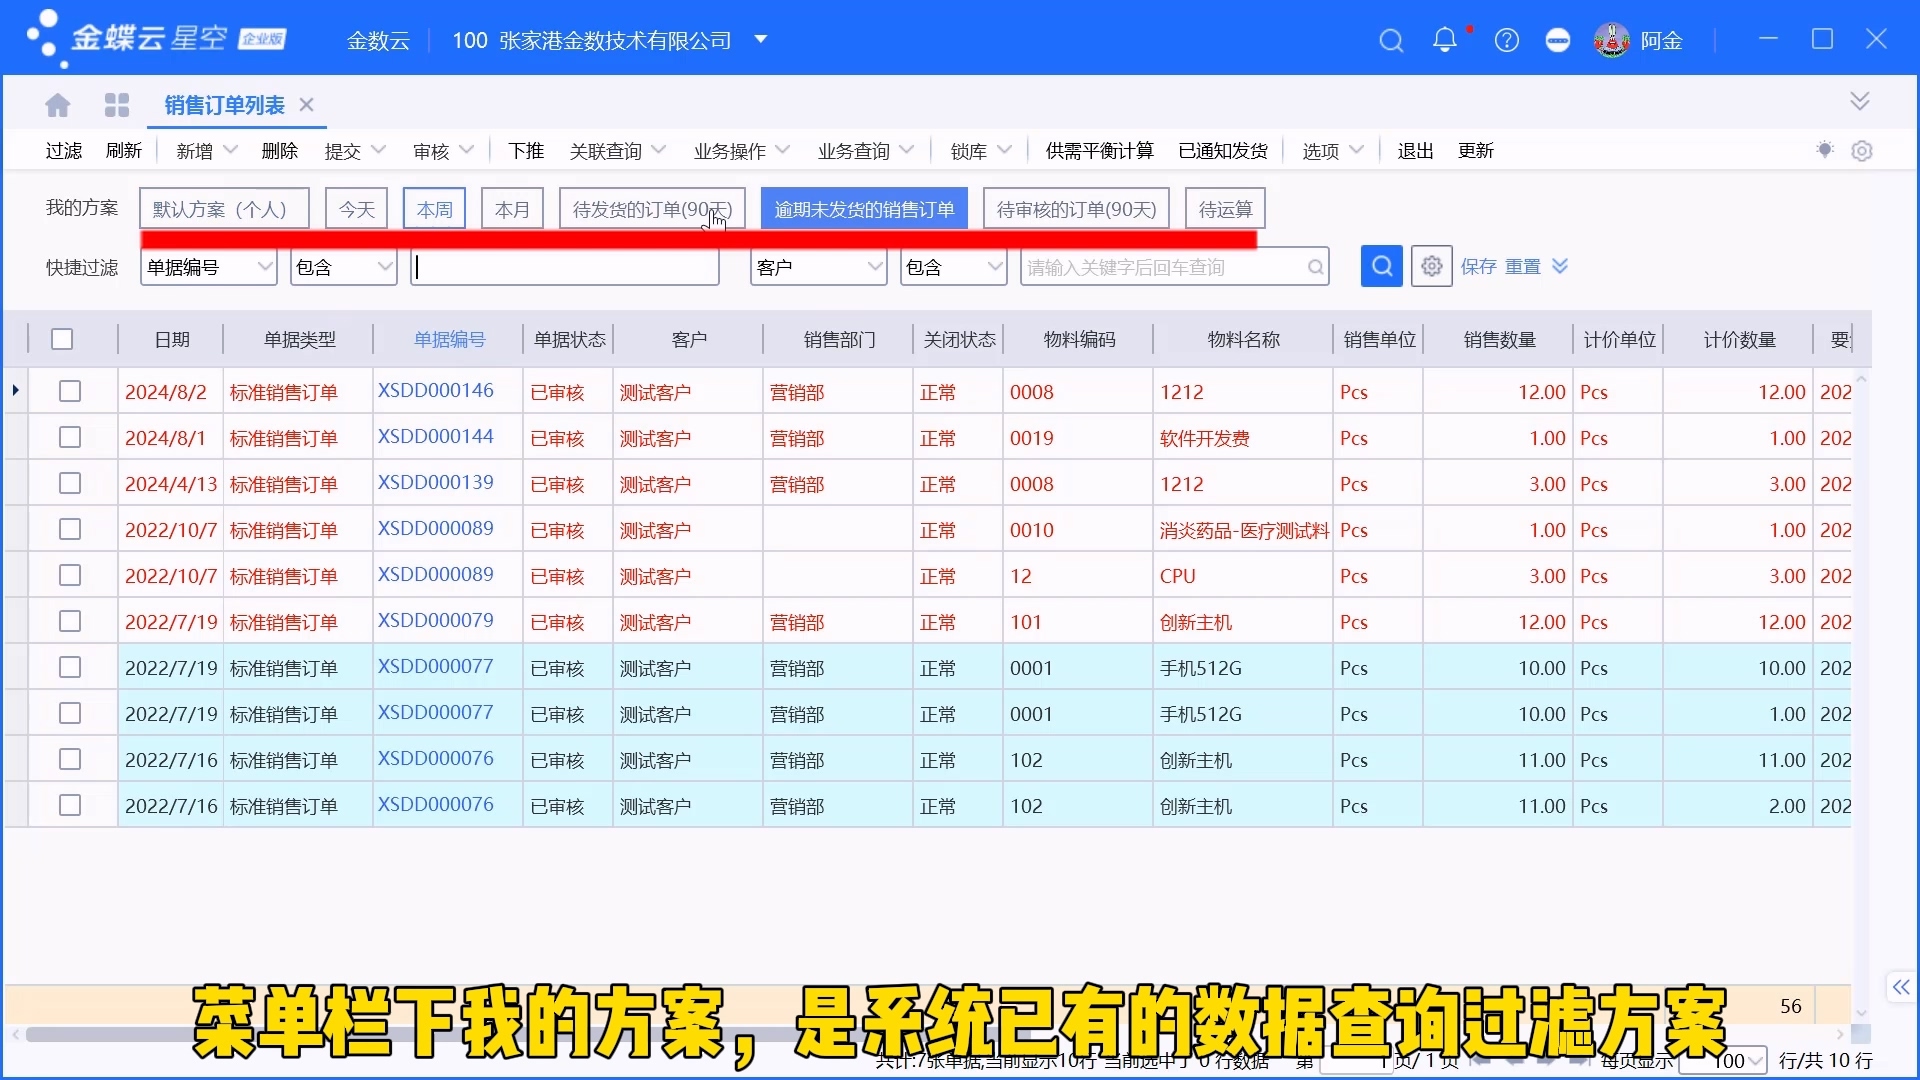The width and height of the screenshot is (1920, 1080).
Task: Click the 本周 scheme button
Action: pyautogui.click(x=434, y=208)
